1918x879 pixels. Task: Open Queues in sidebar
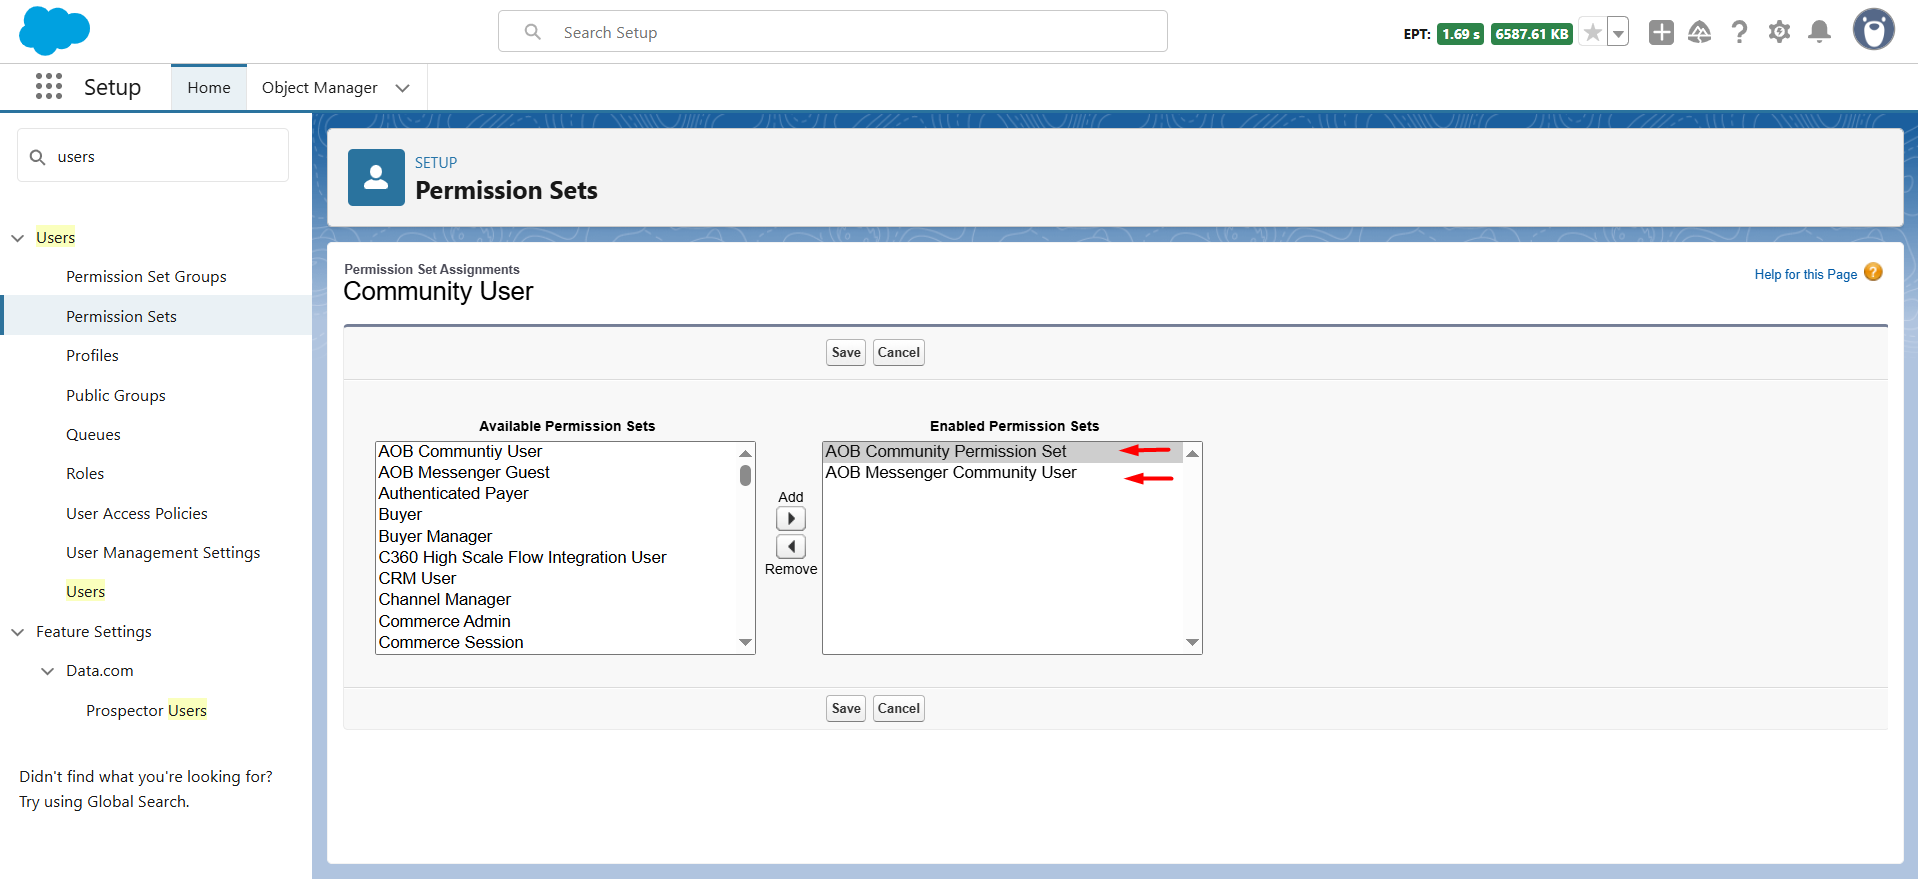(x=93, y=435)
